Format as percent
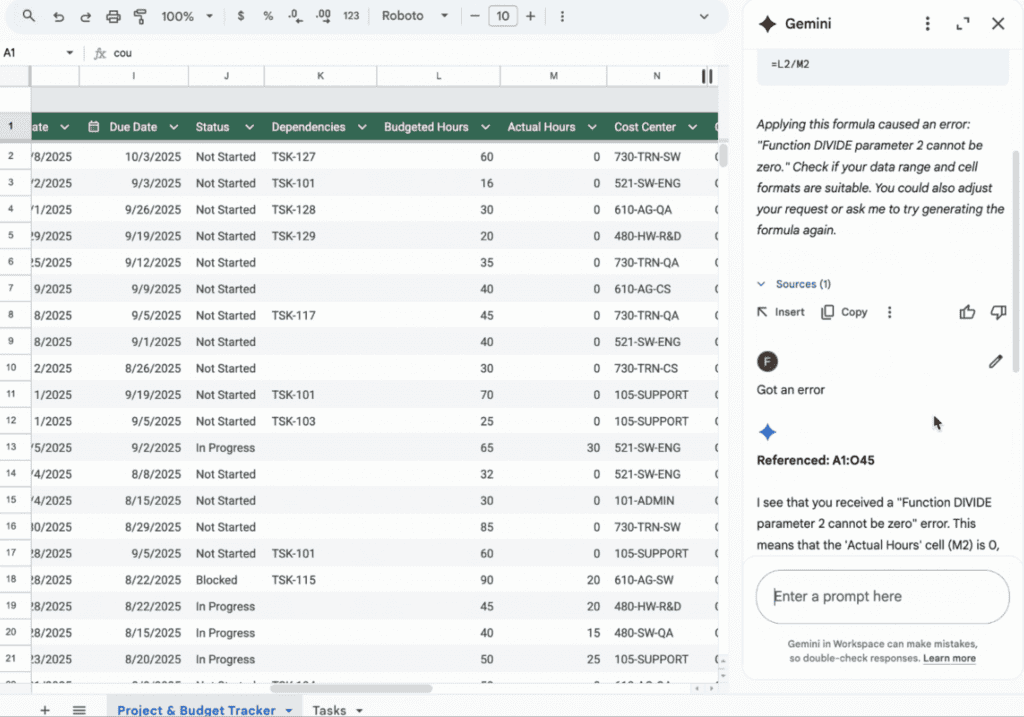The image size is (1024, 717). (268, 16)
